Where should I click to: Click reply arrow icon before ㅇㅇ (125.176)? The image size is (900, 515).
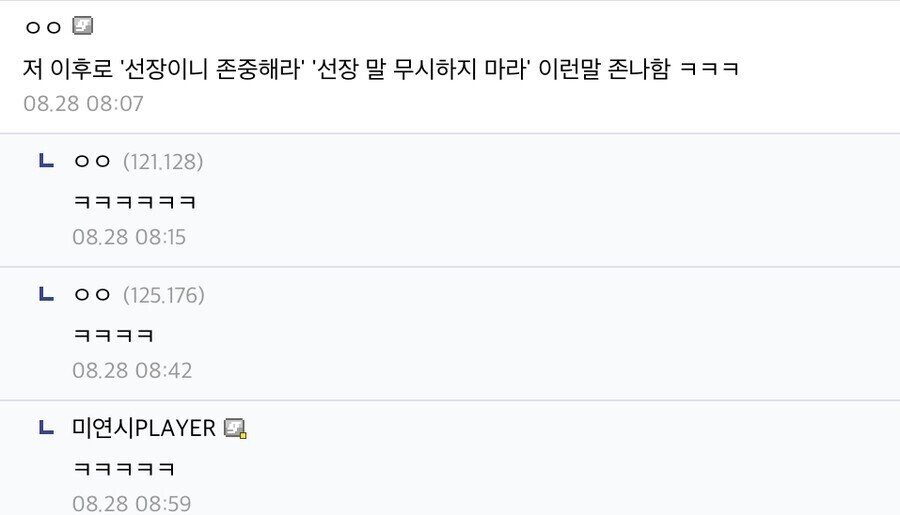(x=45, y=295)
